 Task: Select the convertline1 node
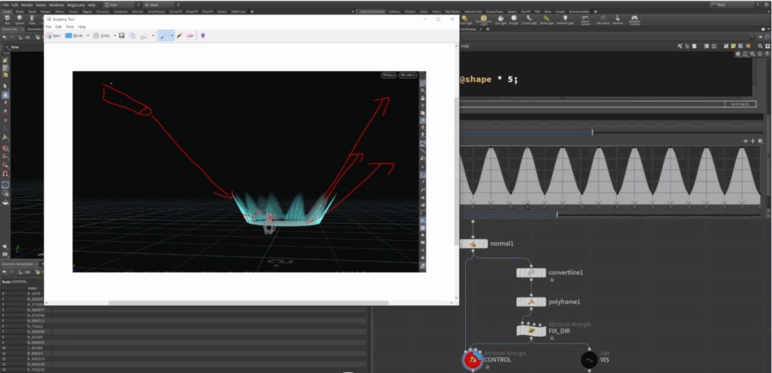(x=531, y=273)
